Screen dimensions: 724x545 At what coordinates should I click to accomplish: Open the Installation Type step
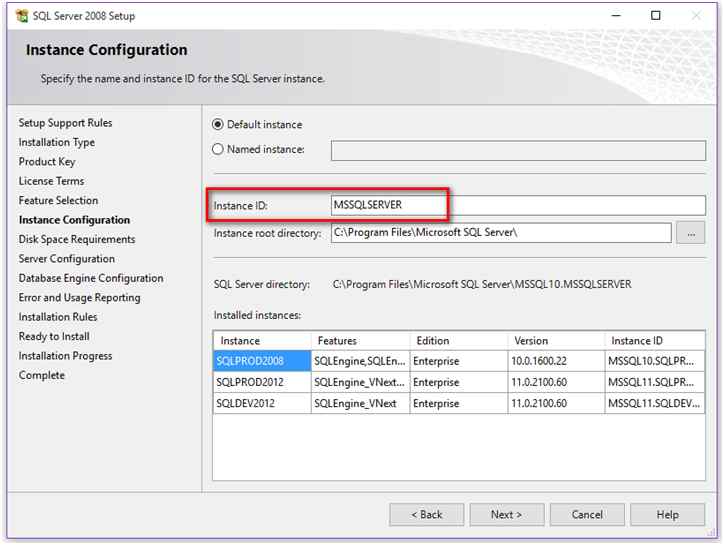coord(56,142)
